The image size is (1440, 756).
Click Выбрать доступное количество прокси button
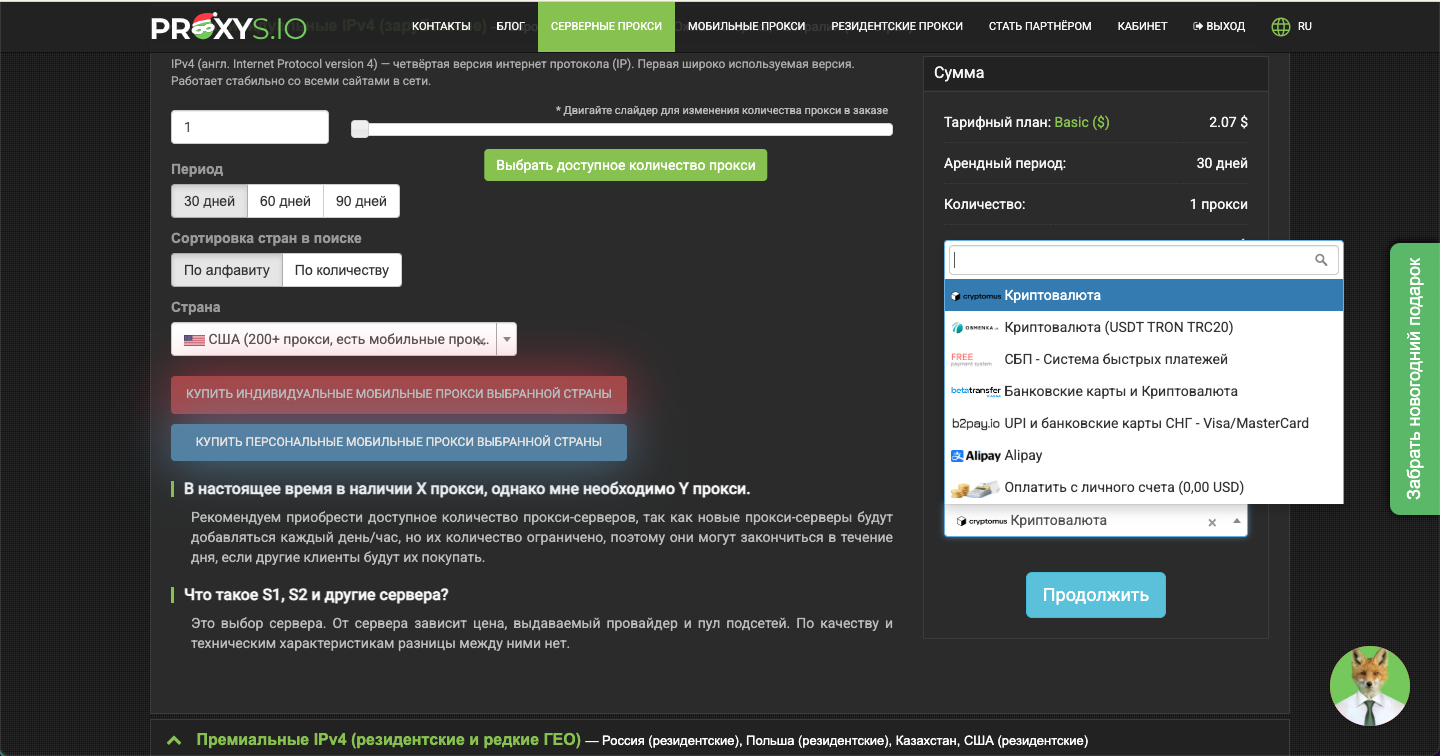coord(626,165)
